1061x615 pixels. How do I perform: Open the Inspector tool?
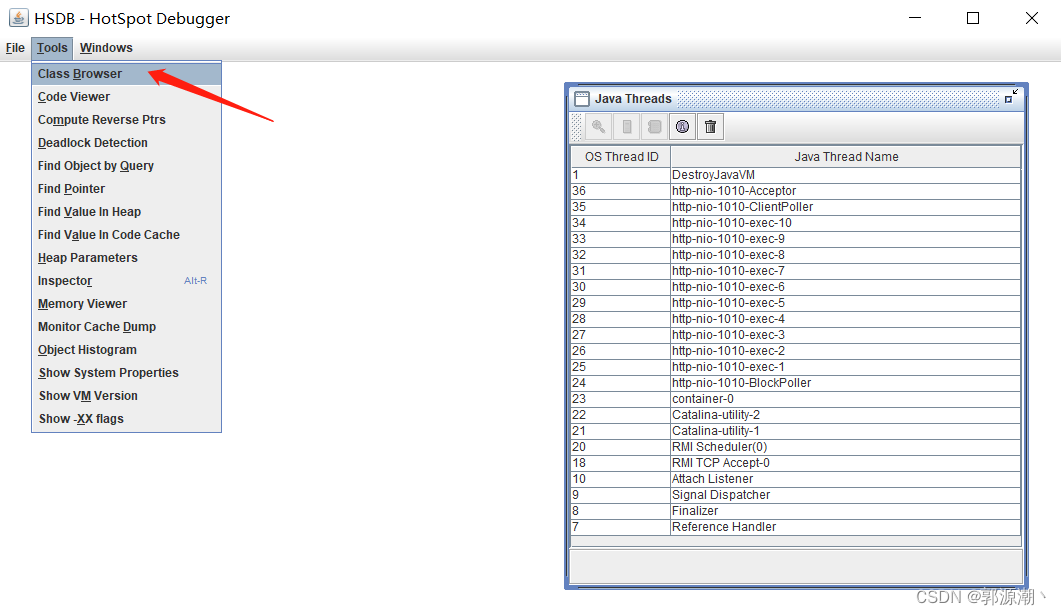[127, 281]
